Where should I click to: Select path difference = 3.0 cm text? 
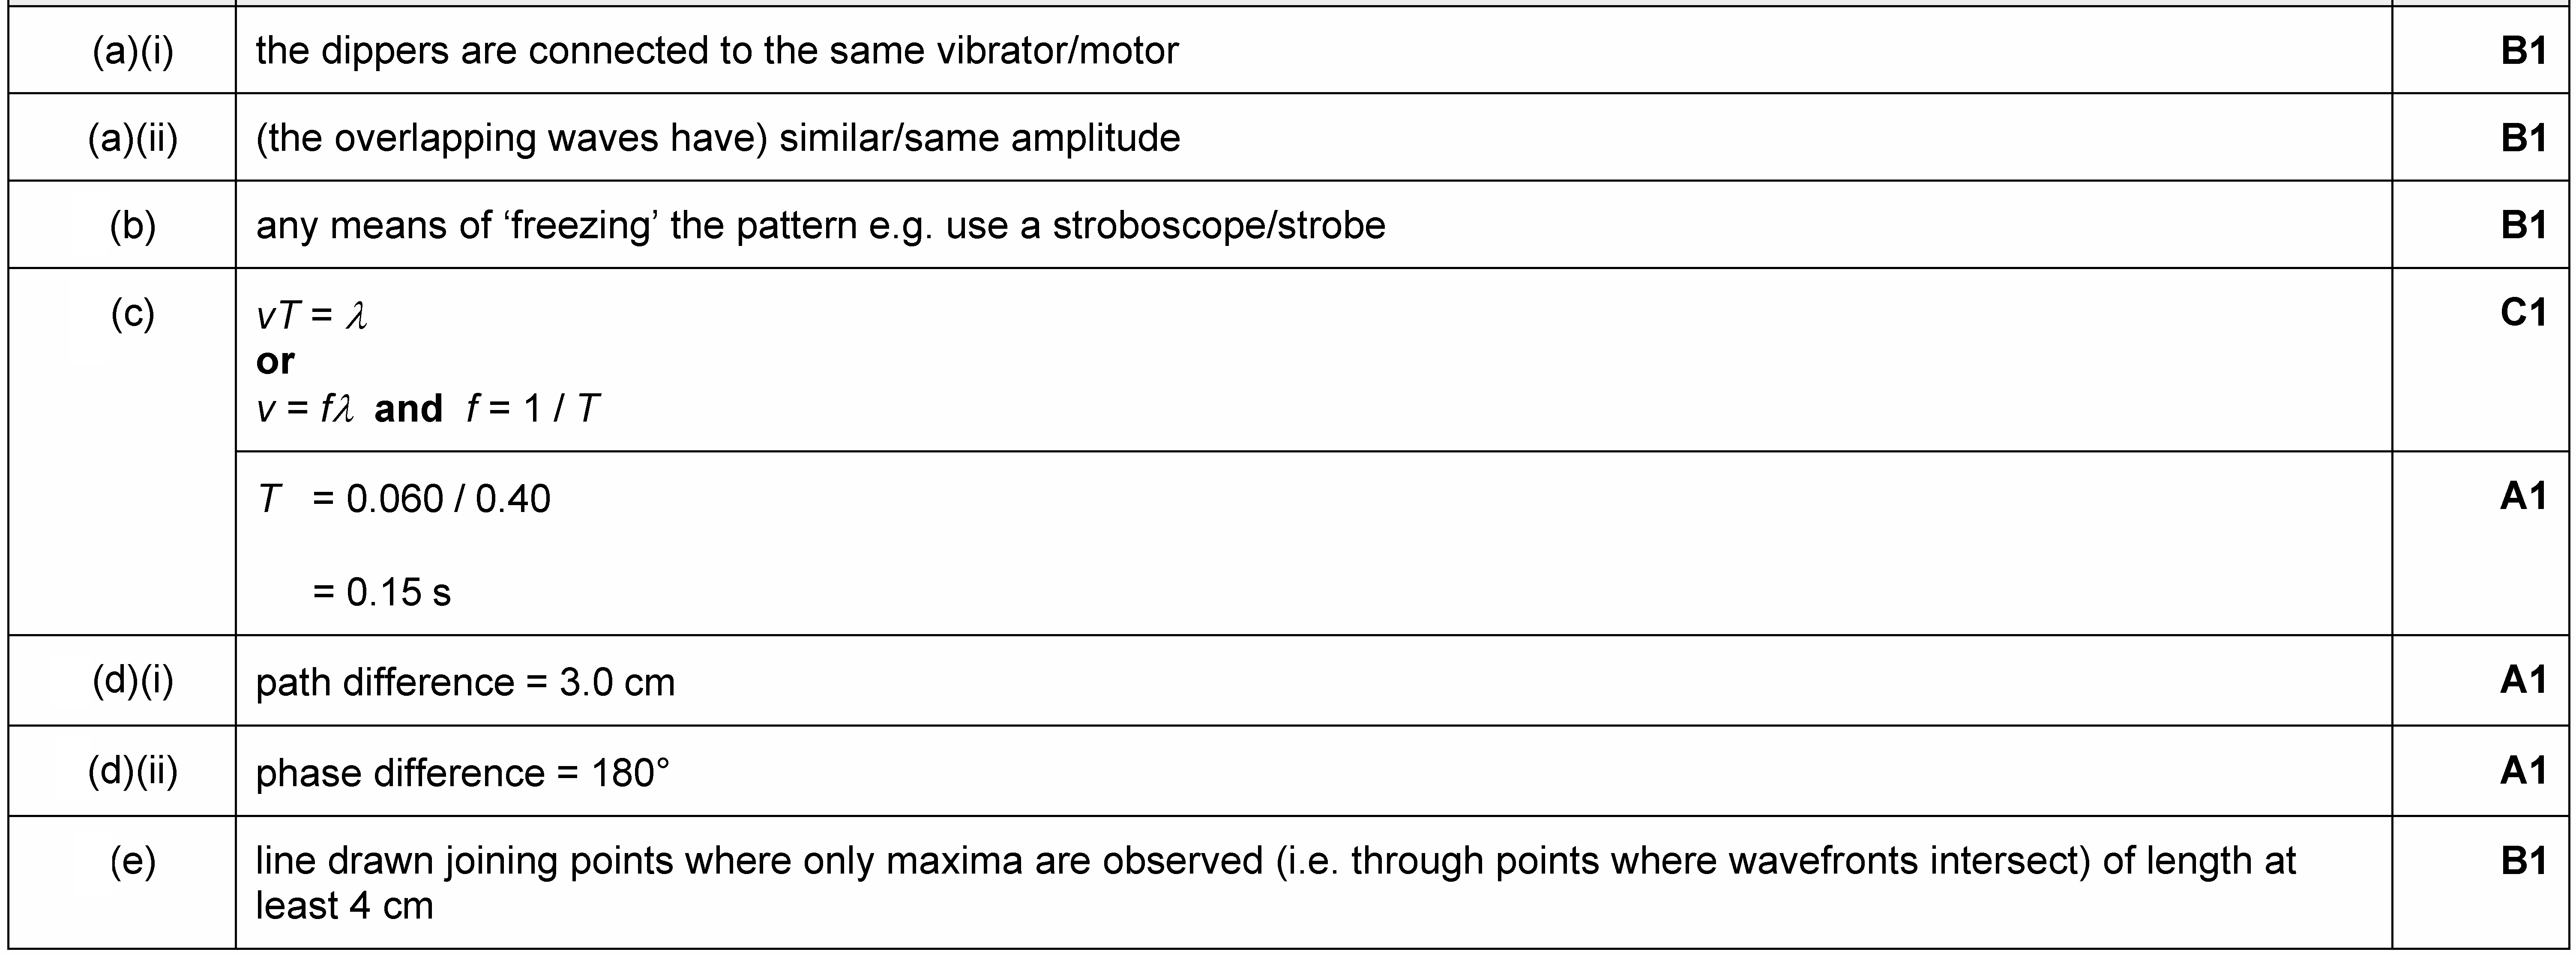pos(465,682)
